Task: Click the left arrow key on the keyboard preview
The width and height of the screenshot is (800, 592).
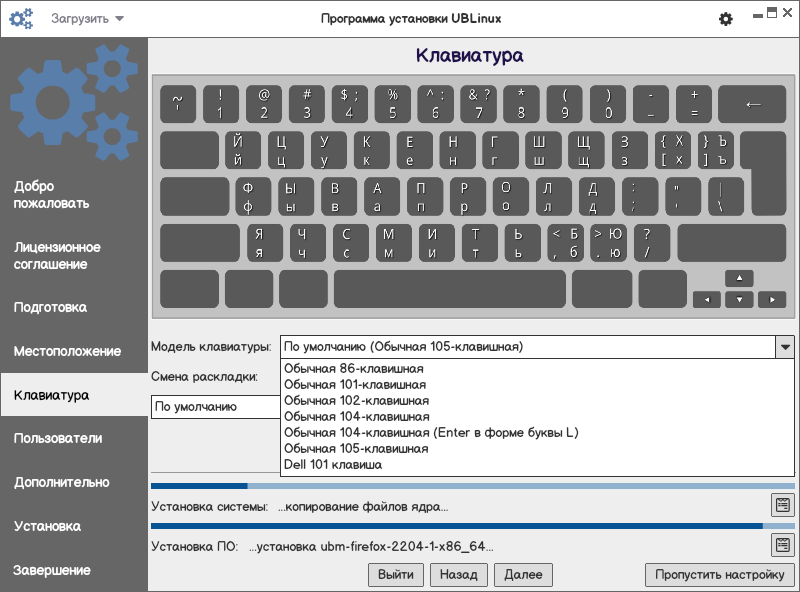Action: pyautogui.click(x=707, y=300)
